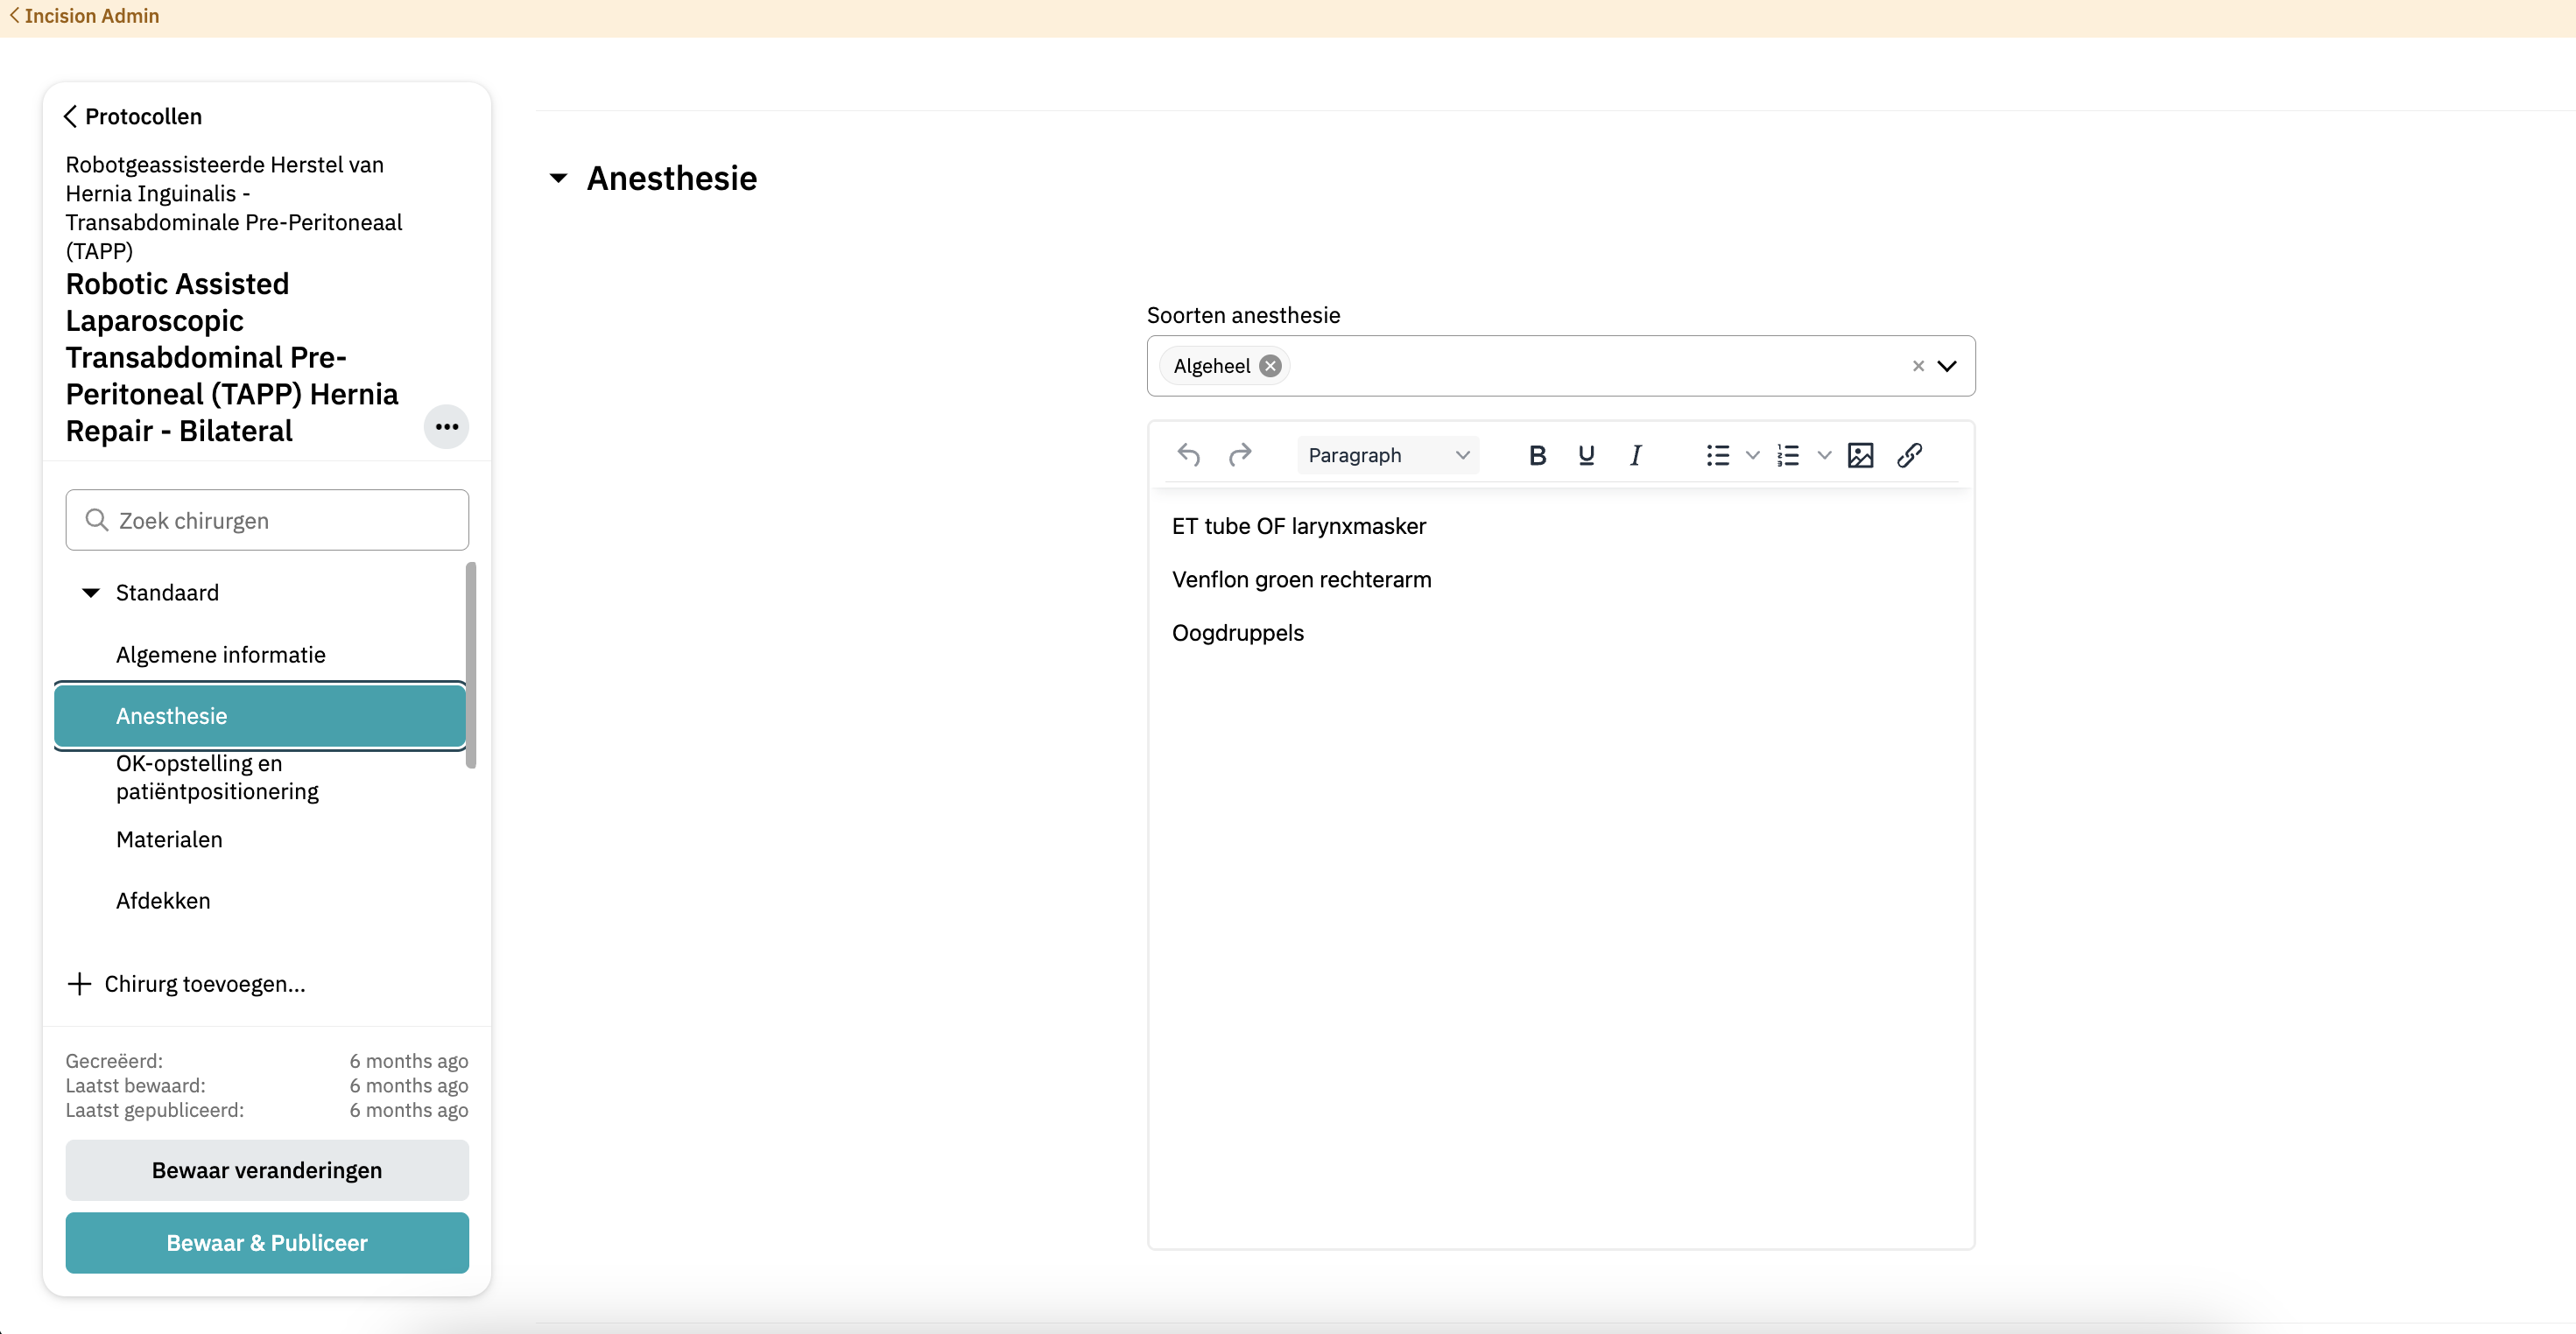The width and height of the screenshot is (2576, 1334).
Task: Collapse the Anesthesie section heading
Action: (559, 179)
